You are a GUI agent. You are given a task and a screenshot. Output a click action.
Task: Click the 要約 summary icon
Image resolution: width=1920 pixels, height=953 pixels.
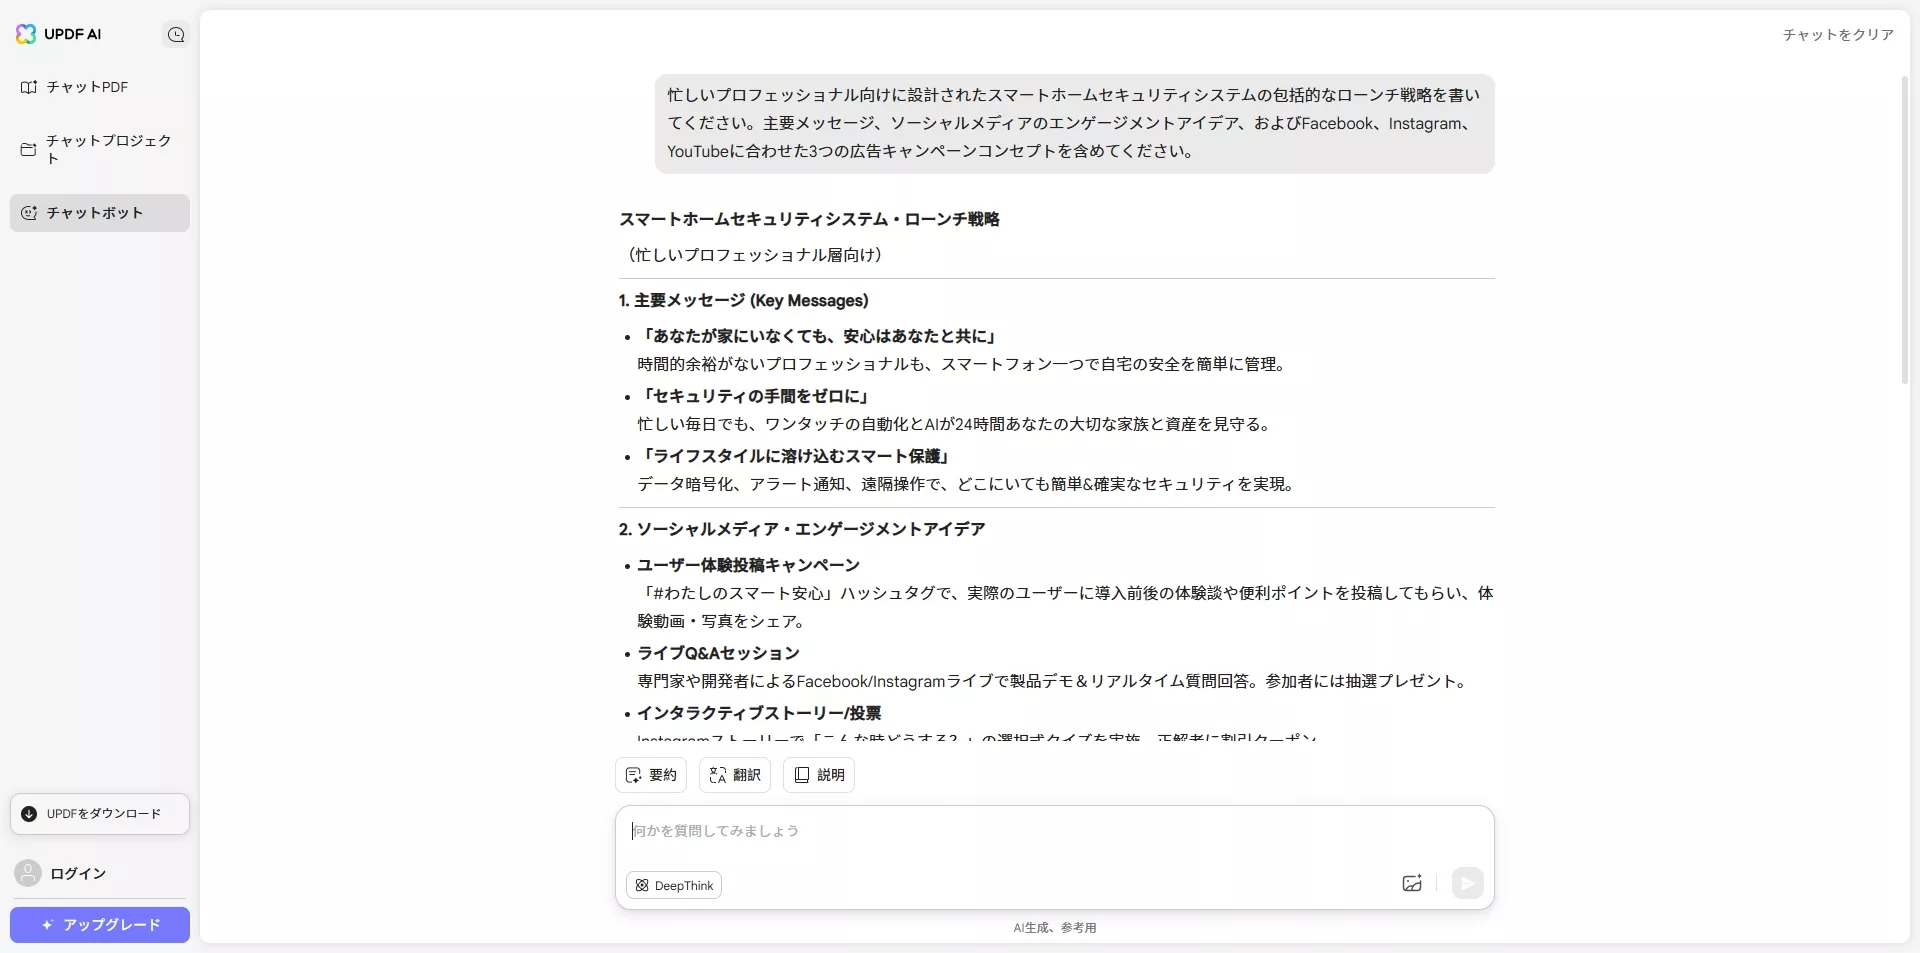(x=633, y=775)
